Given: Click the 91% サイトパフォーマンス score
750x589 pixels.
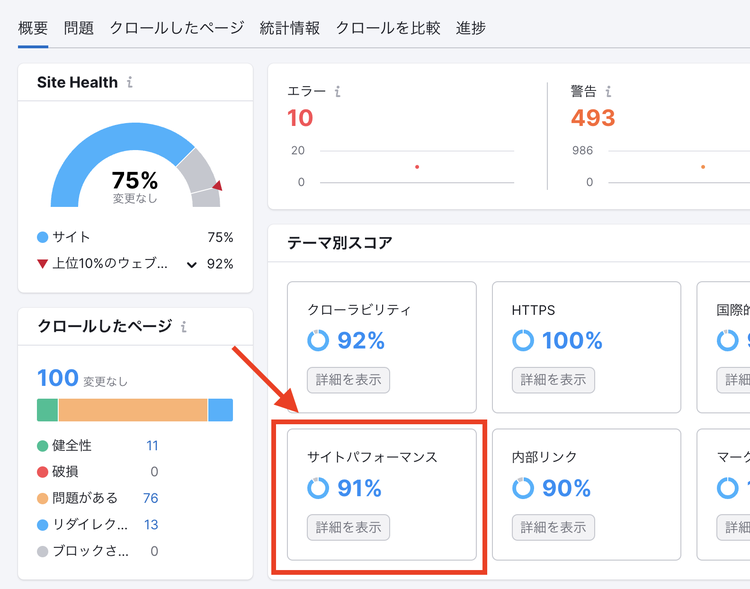Looking at the screenshot, I should coord(359,488).
